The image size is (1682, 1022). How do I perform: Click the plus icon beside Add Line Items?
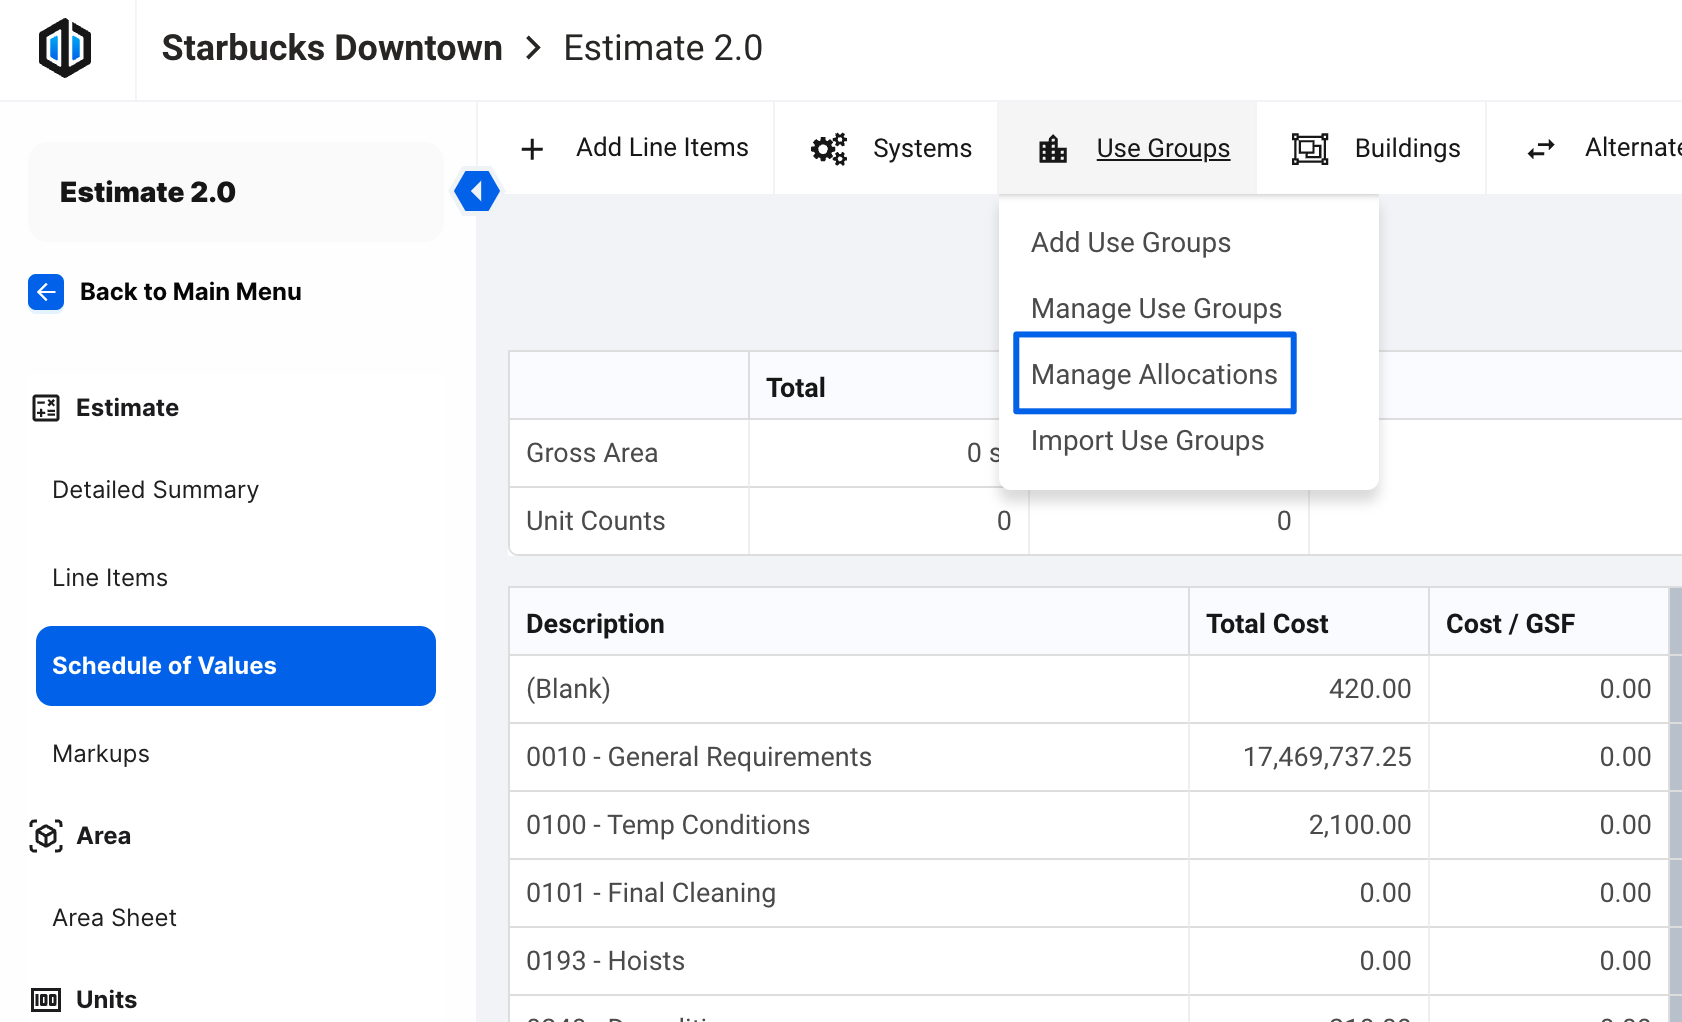coord(532,148)
